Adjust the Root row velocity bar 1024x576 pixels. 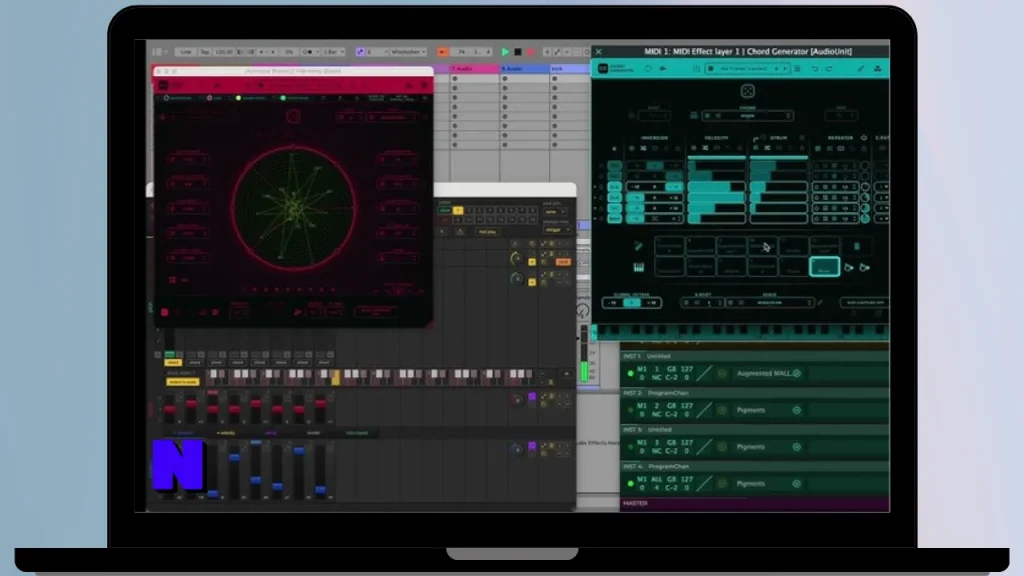pos(716,218)
